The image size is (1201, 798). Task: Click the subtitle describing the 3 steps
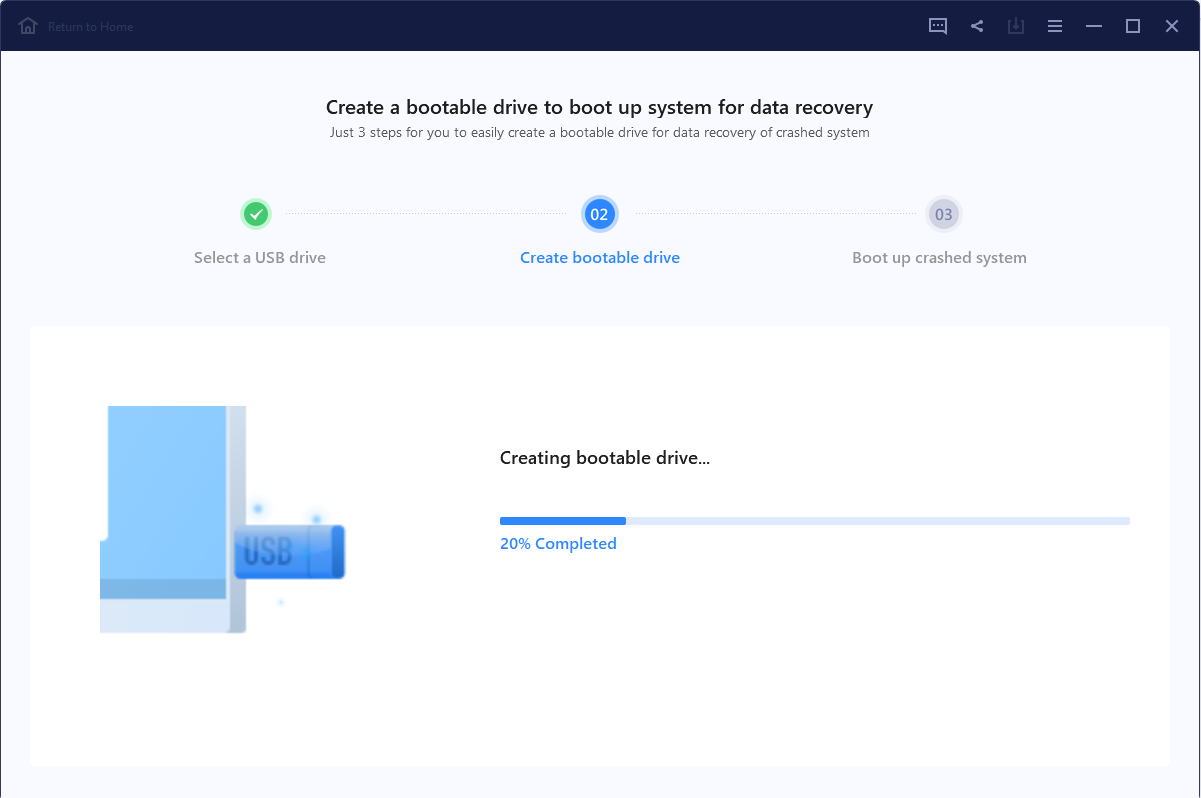[600, 132]
